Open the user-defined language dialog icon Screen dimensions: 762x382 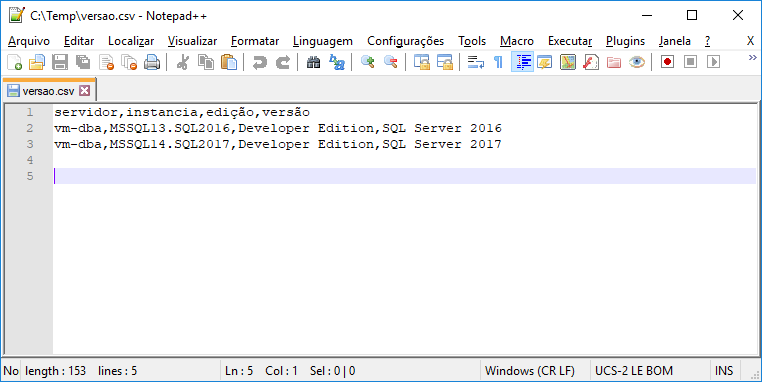(x=544, y=62)
